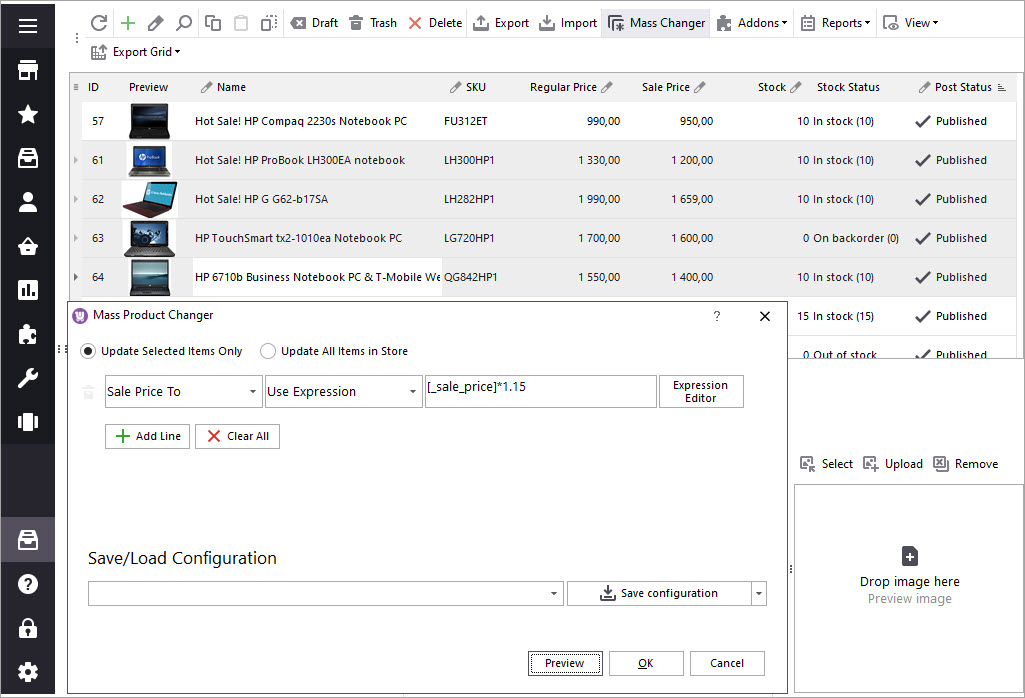This screenshot has height=698, width=1025.
Task: Click the green plus add product icon
Action: click(x=127, y=23)
